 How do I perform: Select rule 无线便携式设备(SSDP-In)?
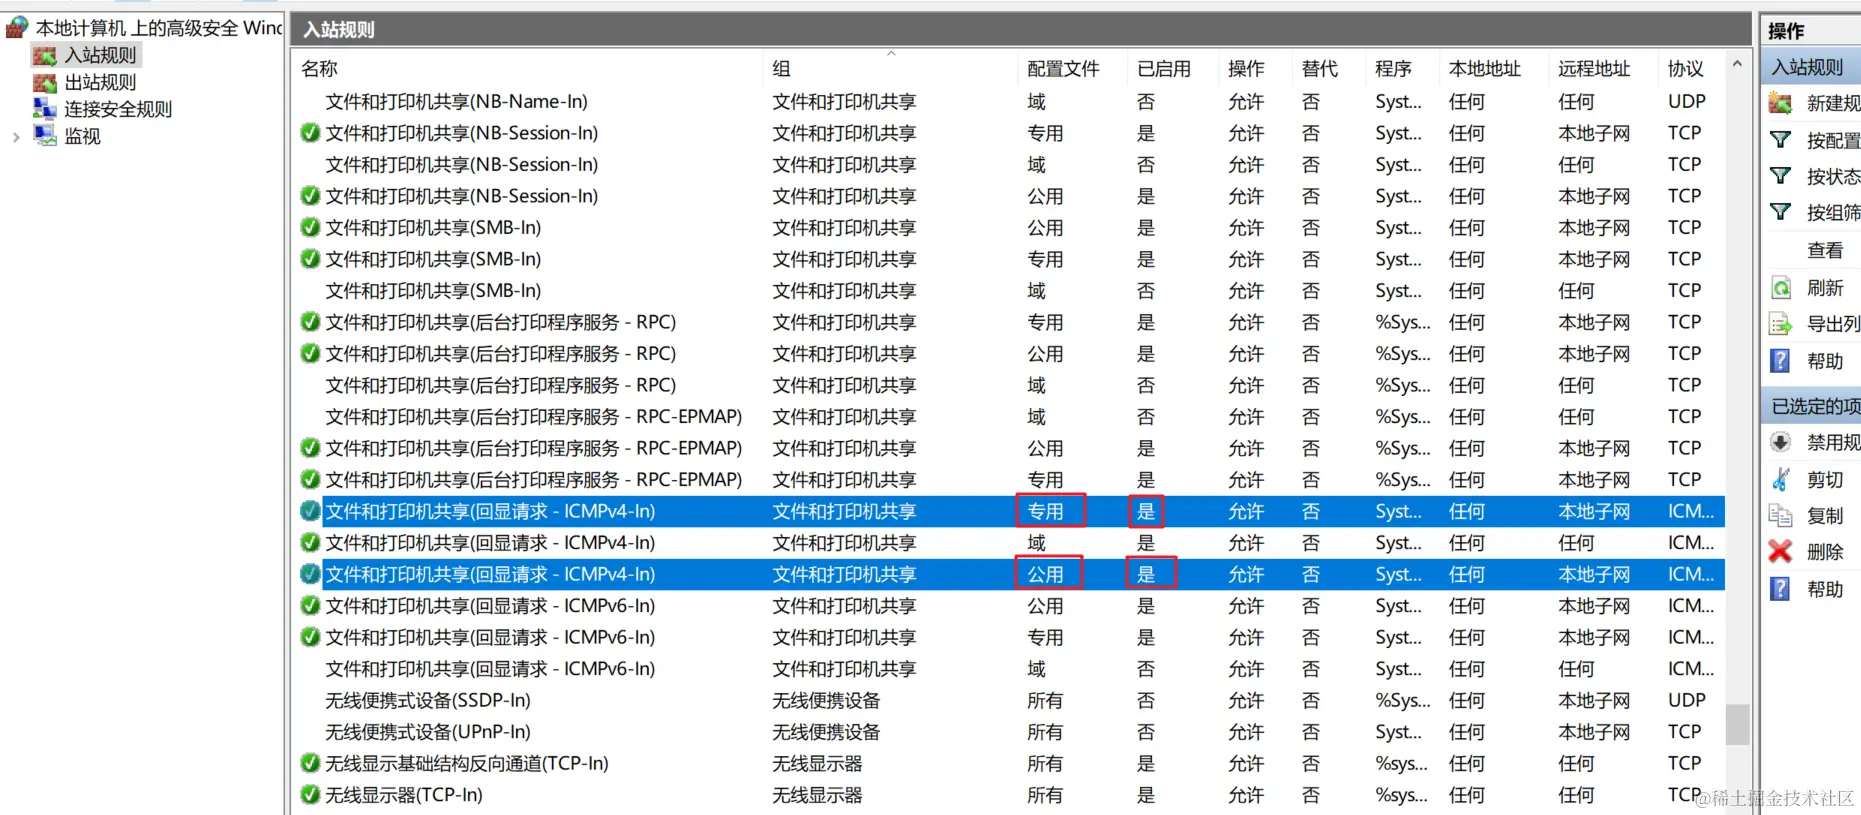pos(428,700)
